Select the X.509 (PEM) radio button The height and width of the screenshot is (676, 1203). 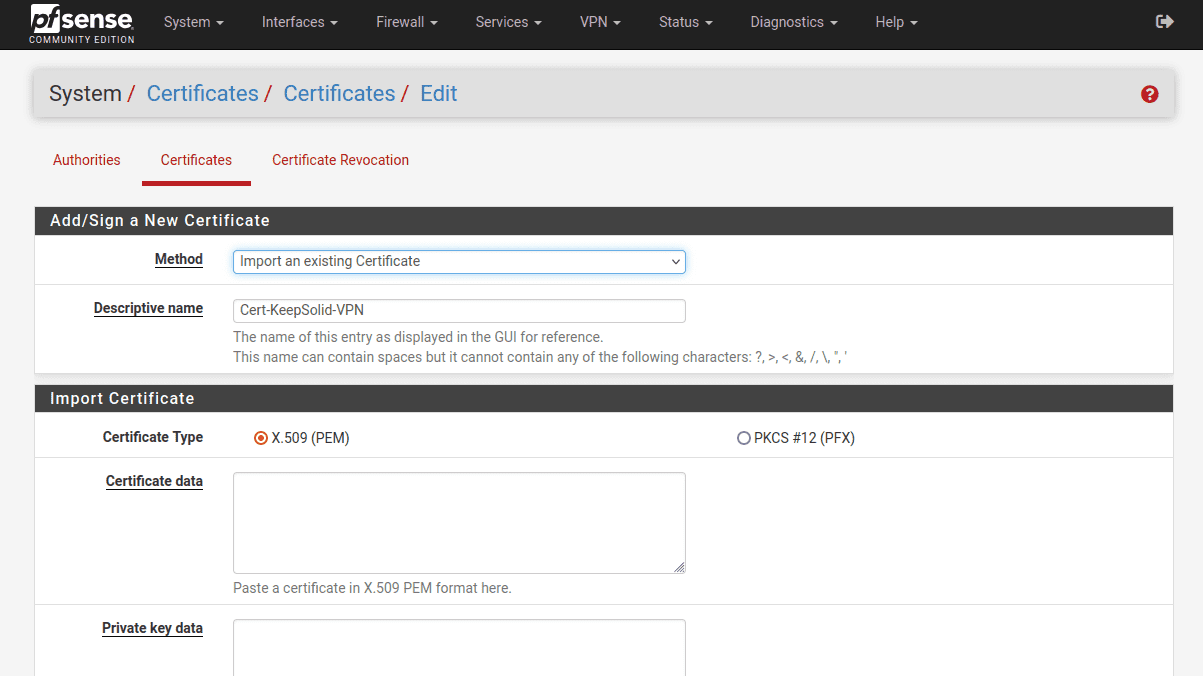click(261, 438)
